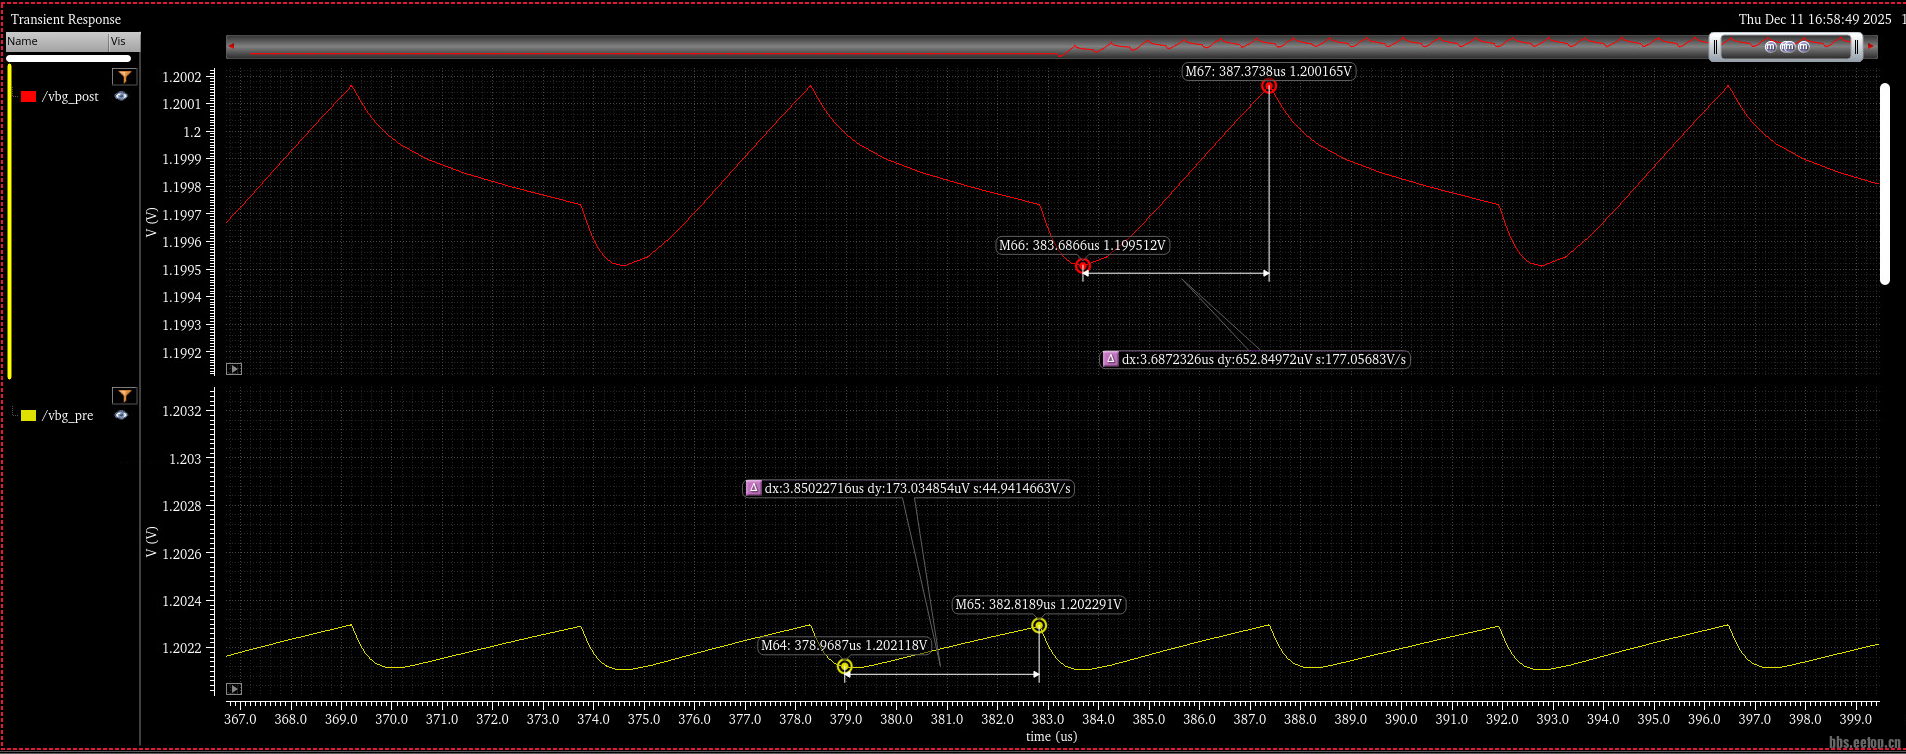Toggle visibility eye for /vbg_post
The image size is (1906, 754).
tap(121, 97)
